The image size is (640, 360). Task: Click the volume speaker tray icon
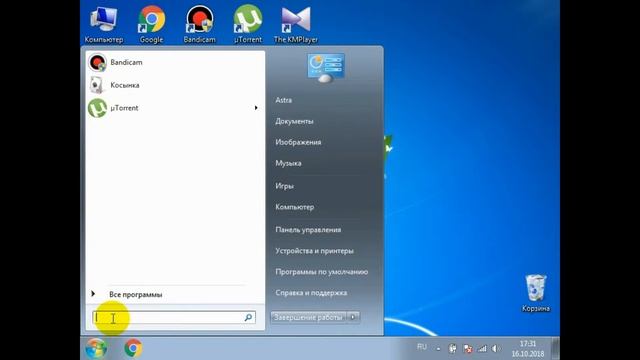pos(495,349)
